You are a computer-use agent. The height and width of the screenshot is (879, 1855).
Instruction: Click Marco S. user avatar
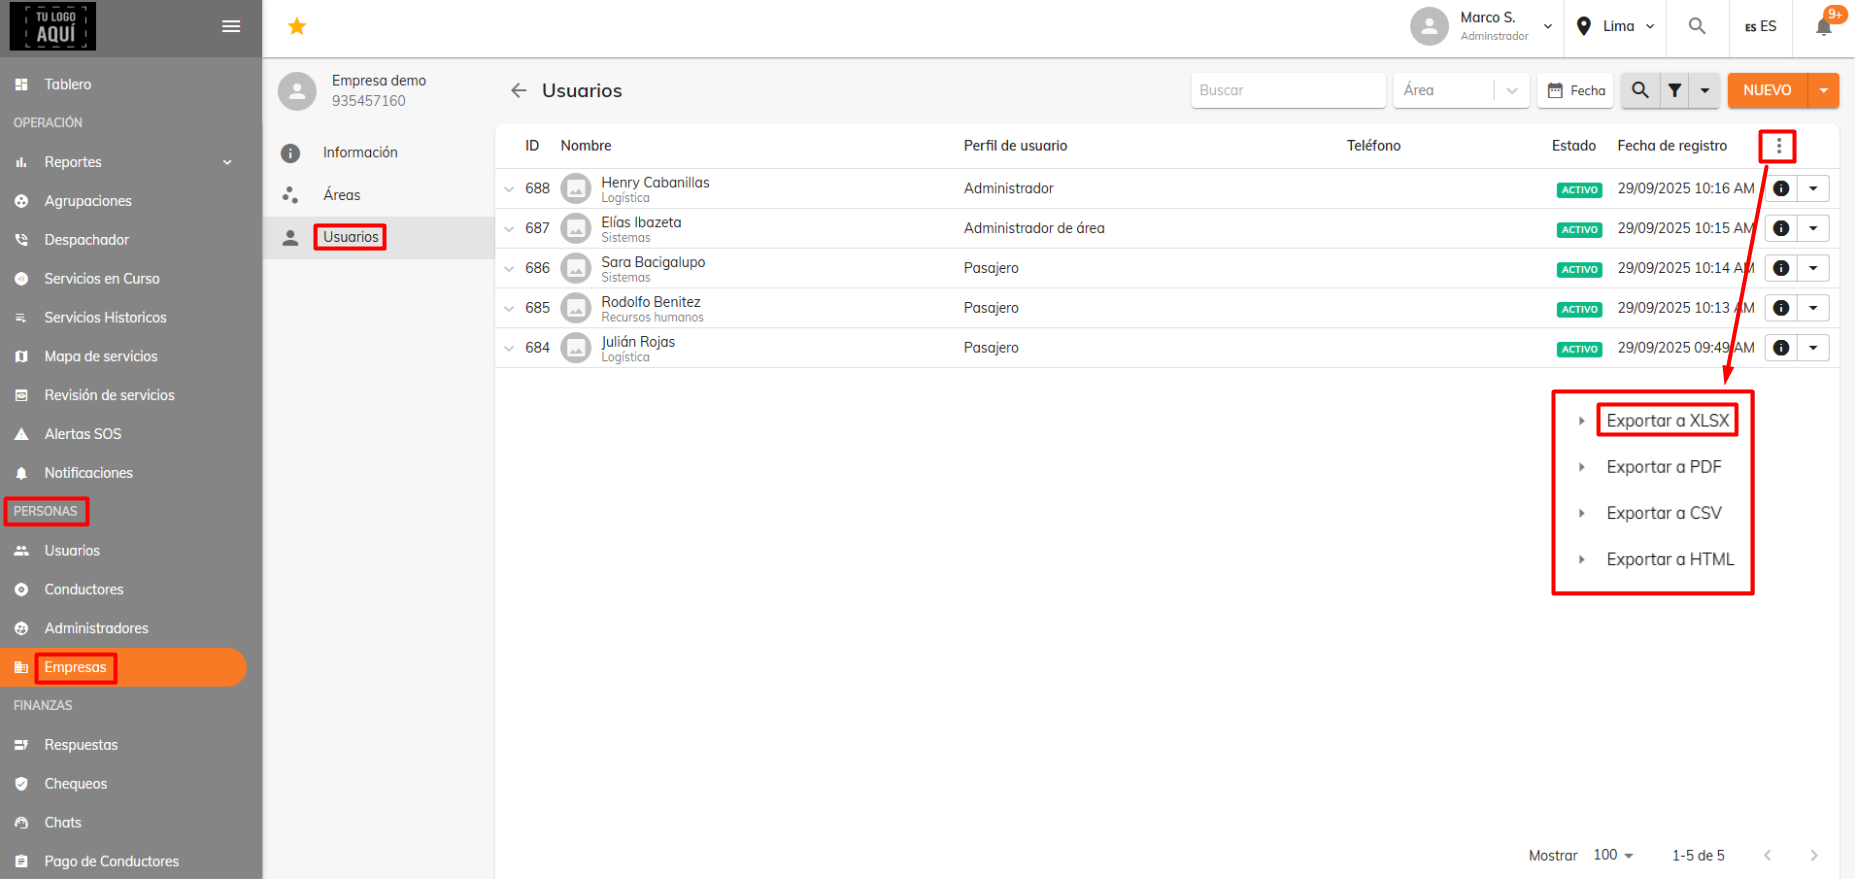coord(1429,26)
